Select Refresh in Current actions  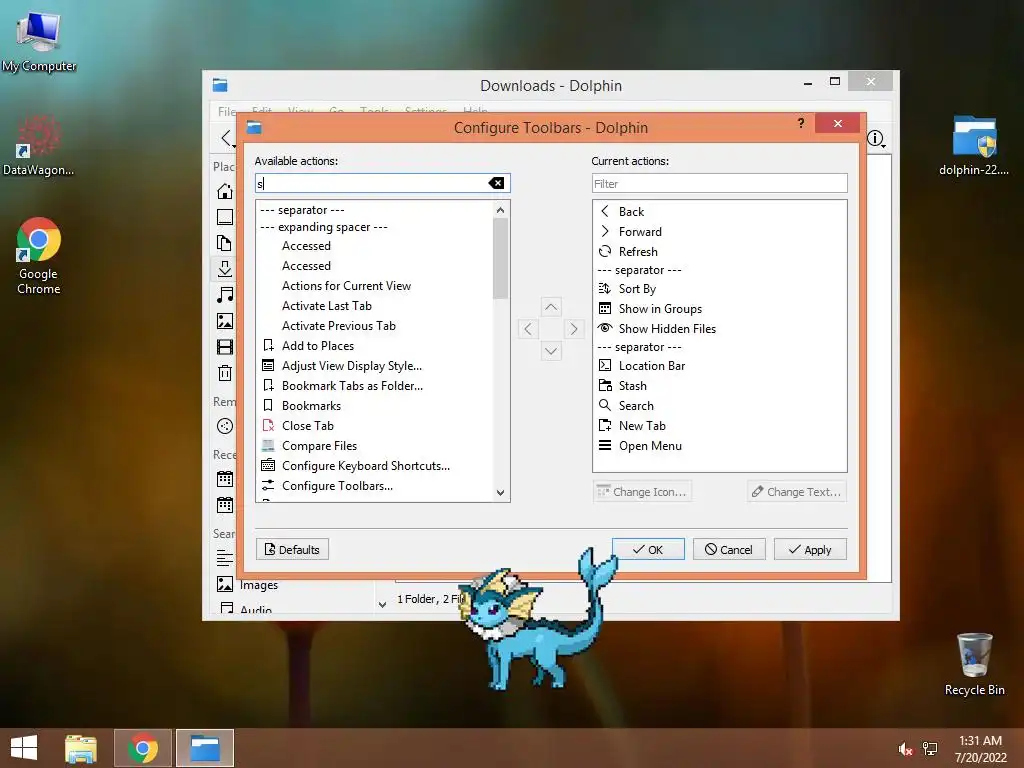click(638, 251)
